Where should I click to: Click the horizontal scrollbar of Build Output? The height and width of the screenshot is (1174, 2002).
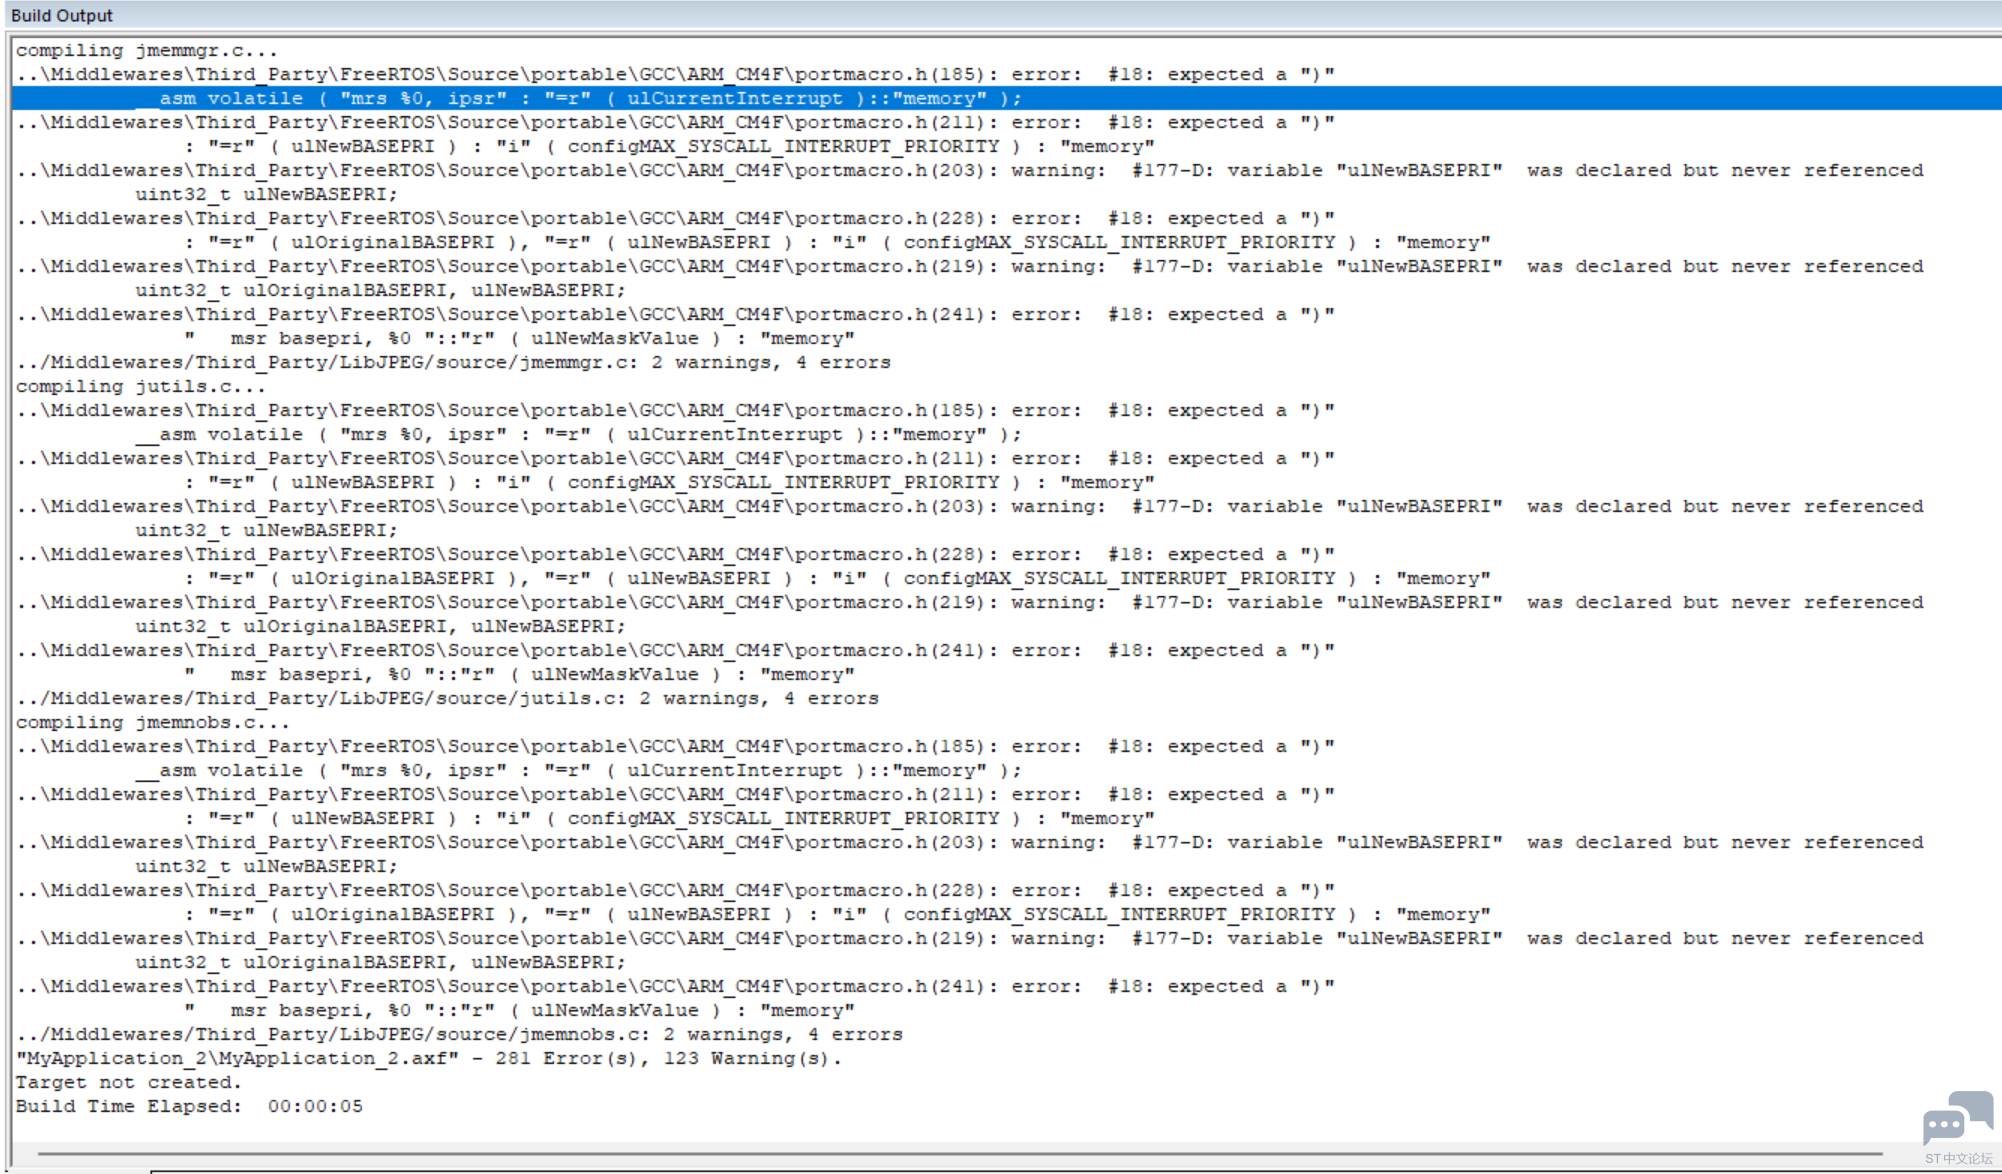coord(960,1153)
